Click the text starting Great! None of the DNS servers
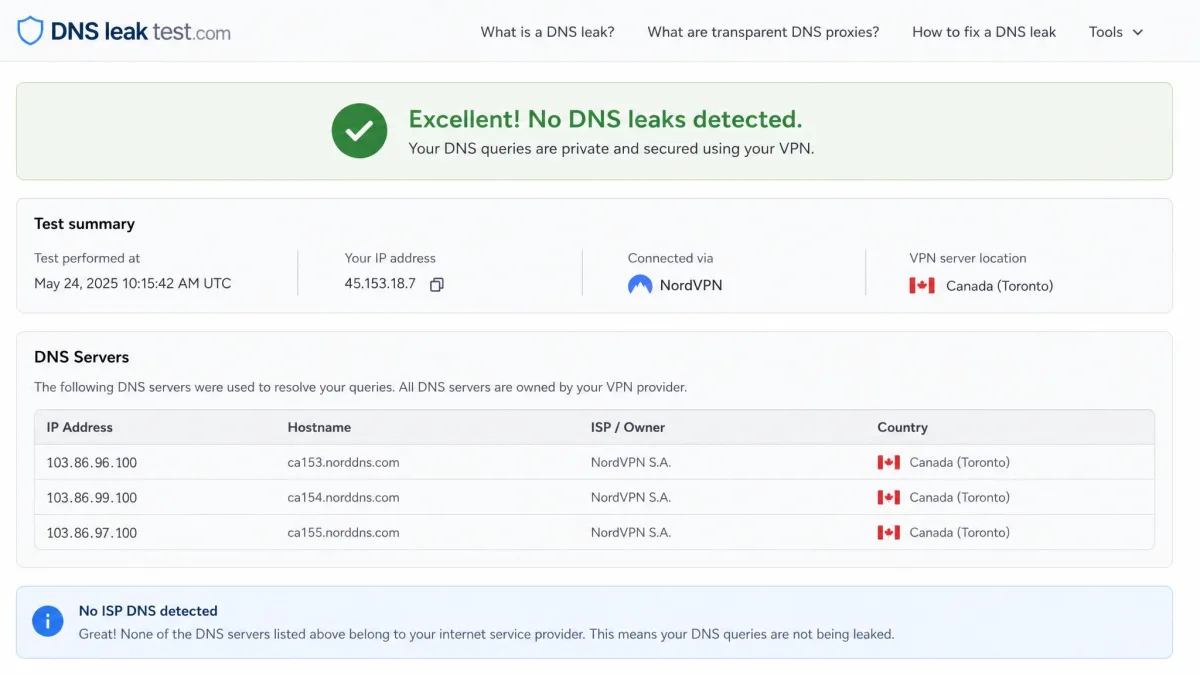The image size is (1200, 675). [487, 634]
